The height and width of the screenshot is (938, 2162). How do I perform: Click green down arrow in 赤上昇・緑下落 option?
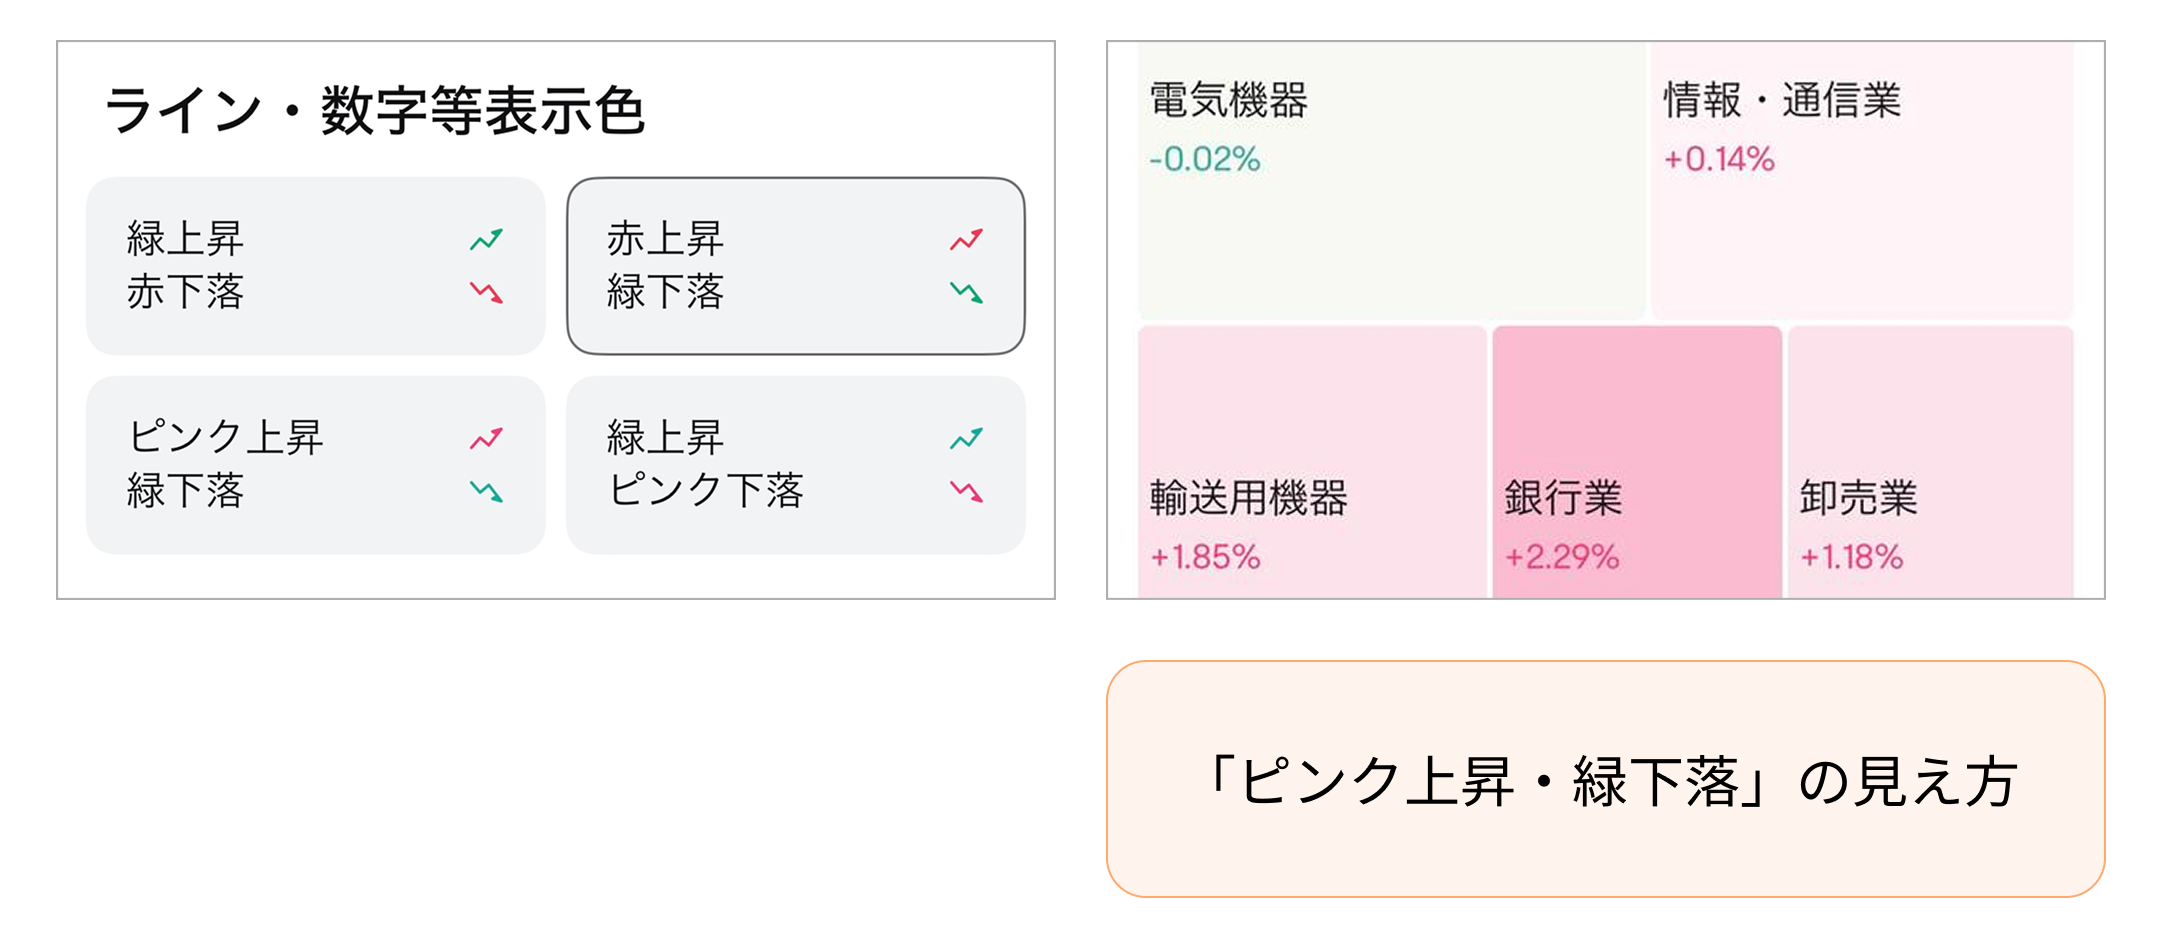967,293
